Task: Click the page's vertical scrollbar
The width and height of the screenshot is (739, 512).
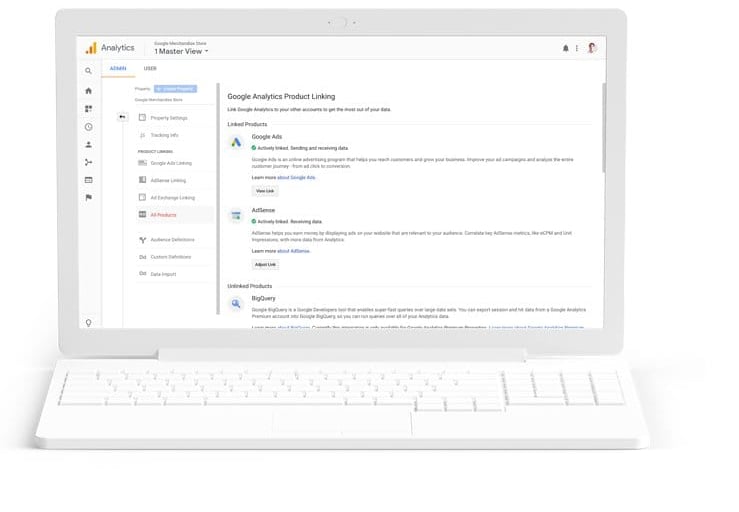Action: (x=604, y=127)
